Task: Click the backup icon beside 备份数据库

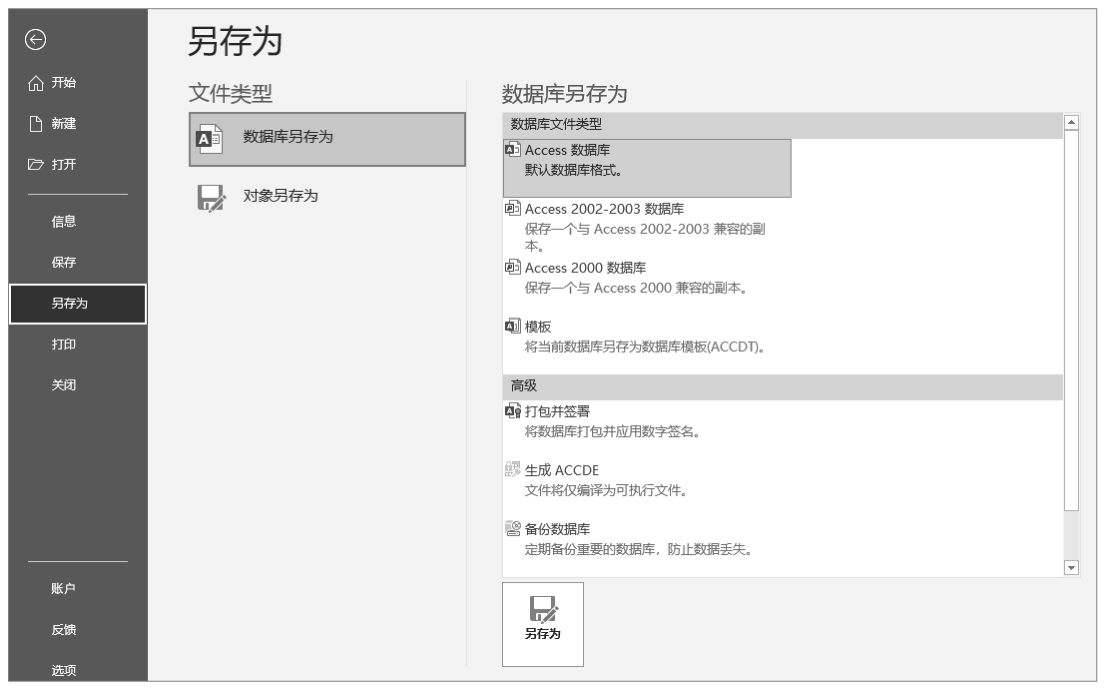Action: (x=513, y=528)
